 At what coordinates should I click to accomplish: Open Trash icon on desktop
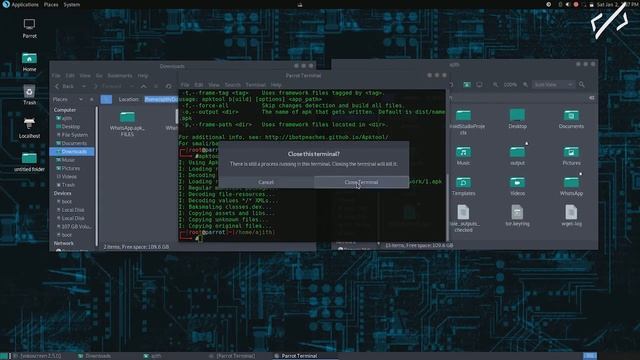click(x=29, y=95)
